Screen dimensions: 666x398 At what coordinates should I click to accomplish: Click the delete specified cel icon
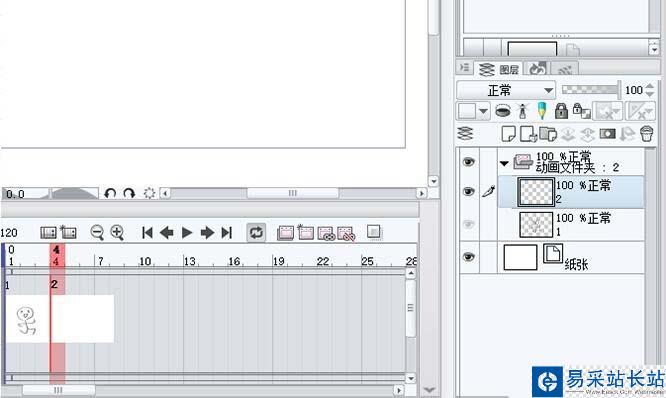[x=346, y=234]
